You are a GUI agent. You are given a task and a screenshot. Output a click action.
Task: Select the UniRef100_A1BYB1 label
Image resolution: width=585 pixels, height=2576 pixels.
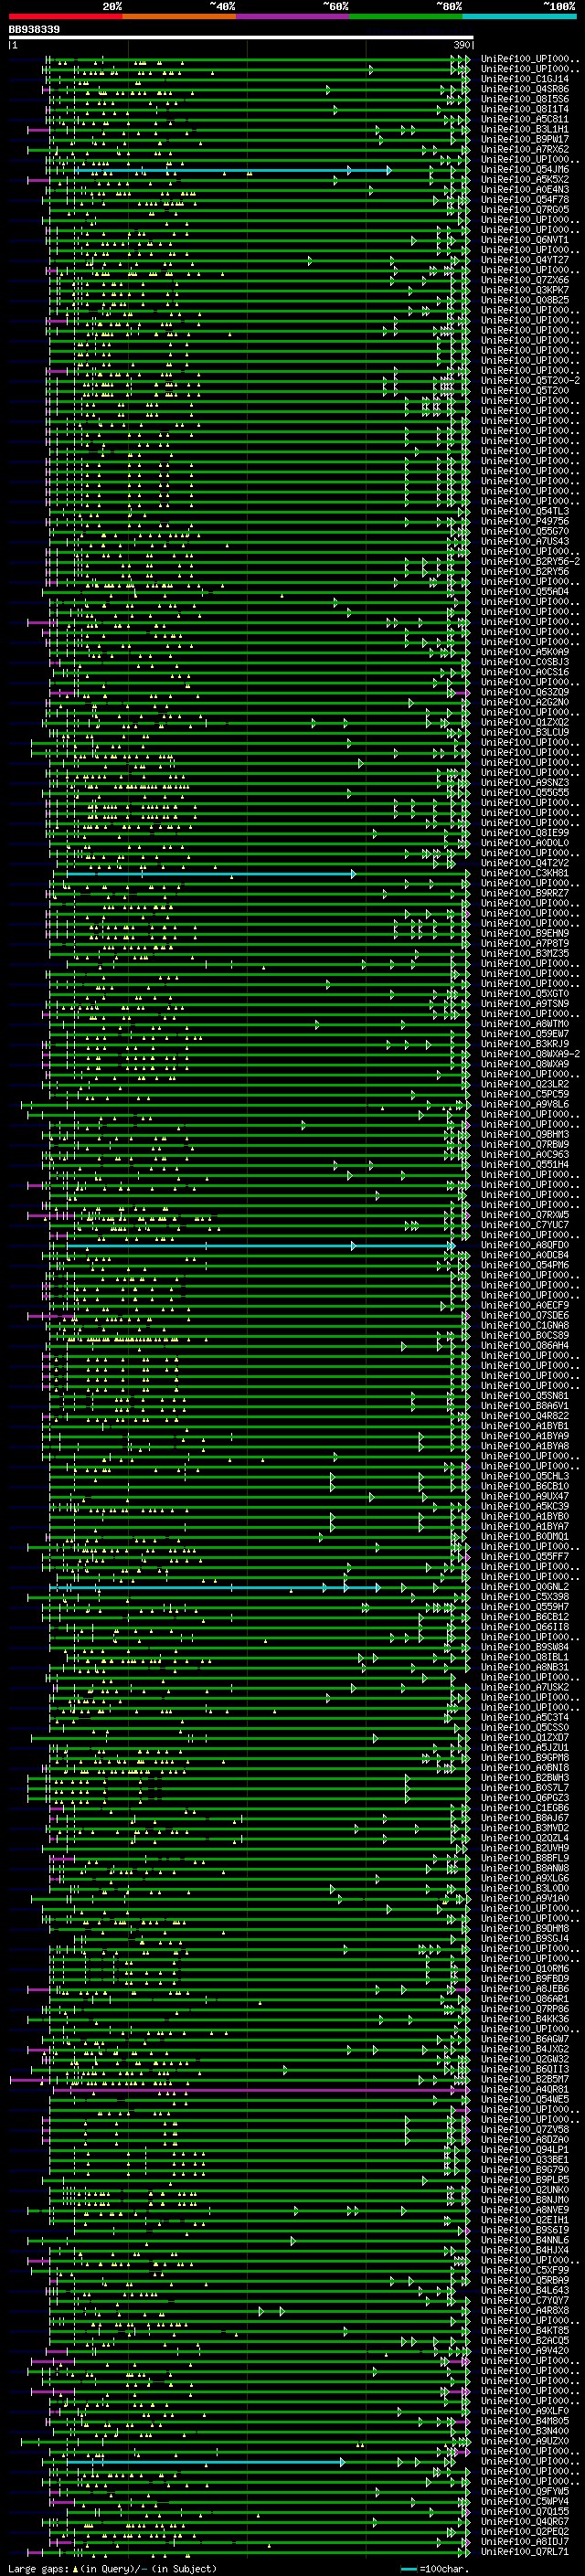pos(525,1426)
